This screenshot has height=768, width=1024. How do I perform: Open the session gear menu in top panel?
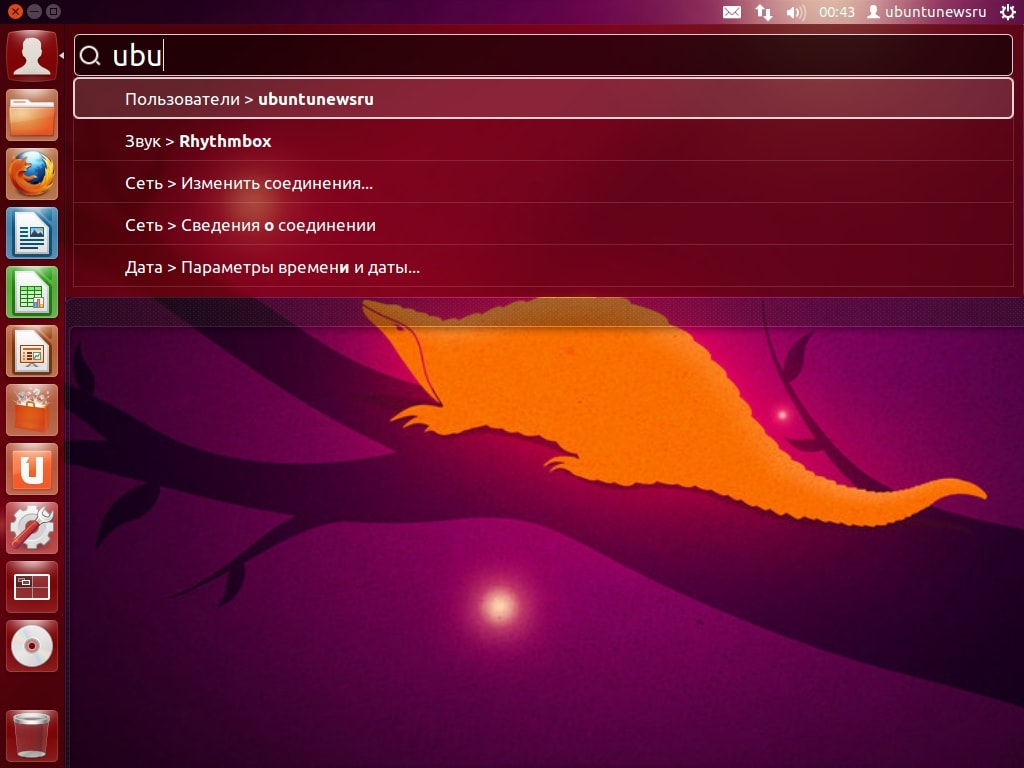coord(1008,12)
